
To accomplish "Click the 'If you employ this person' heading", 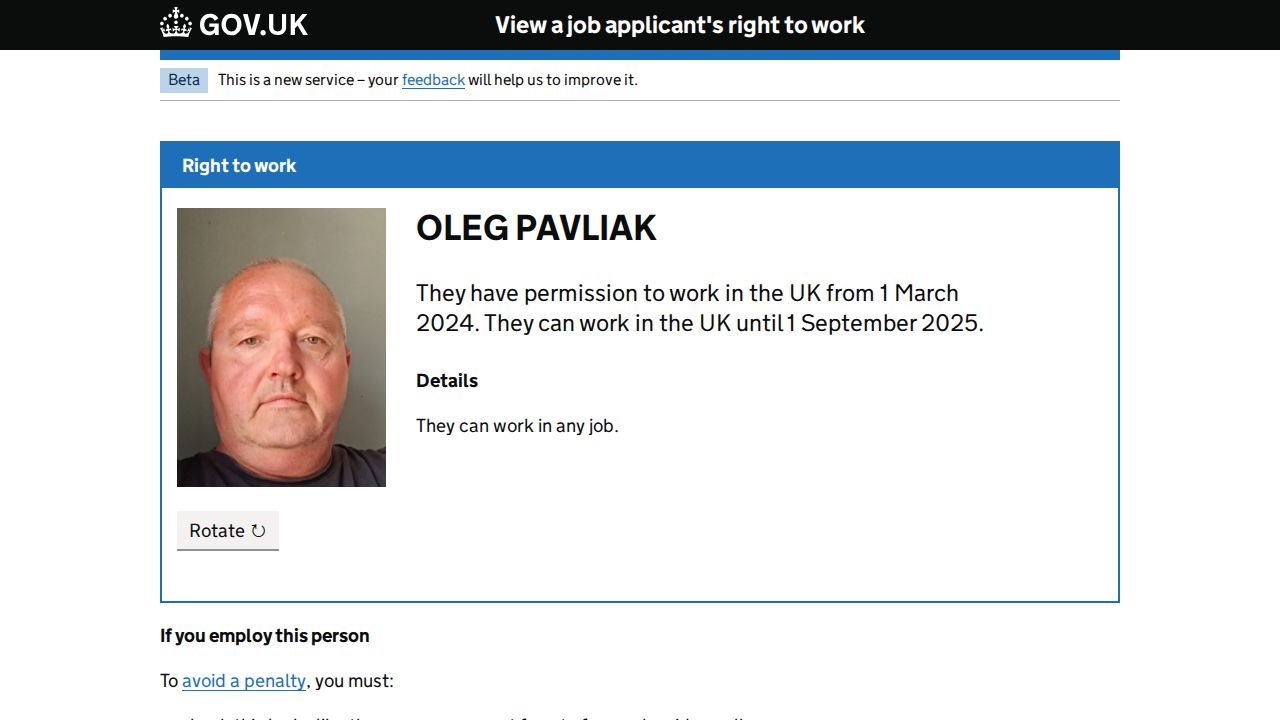I will (265, 636).
